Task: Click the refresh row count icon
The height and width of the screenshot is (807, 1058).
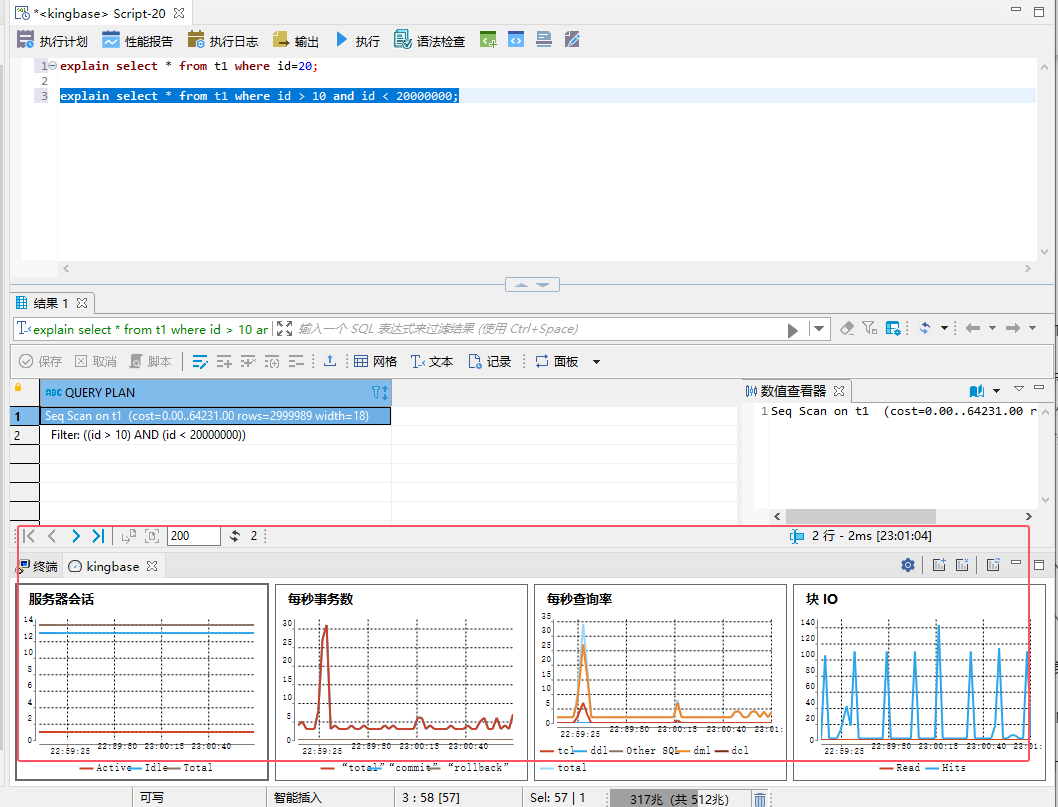Action: (235, 536)
